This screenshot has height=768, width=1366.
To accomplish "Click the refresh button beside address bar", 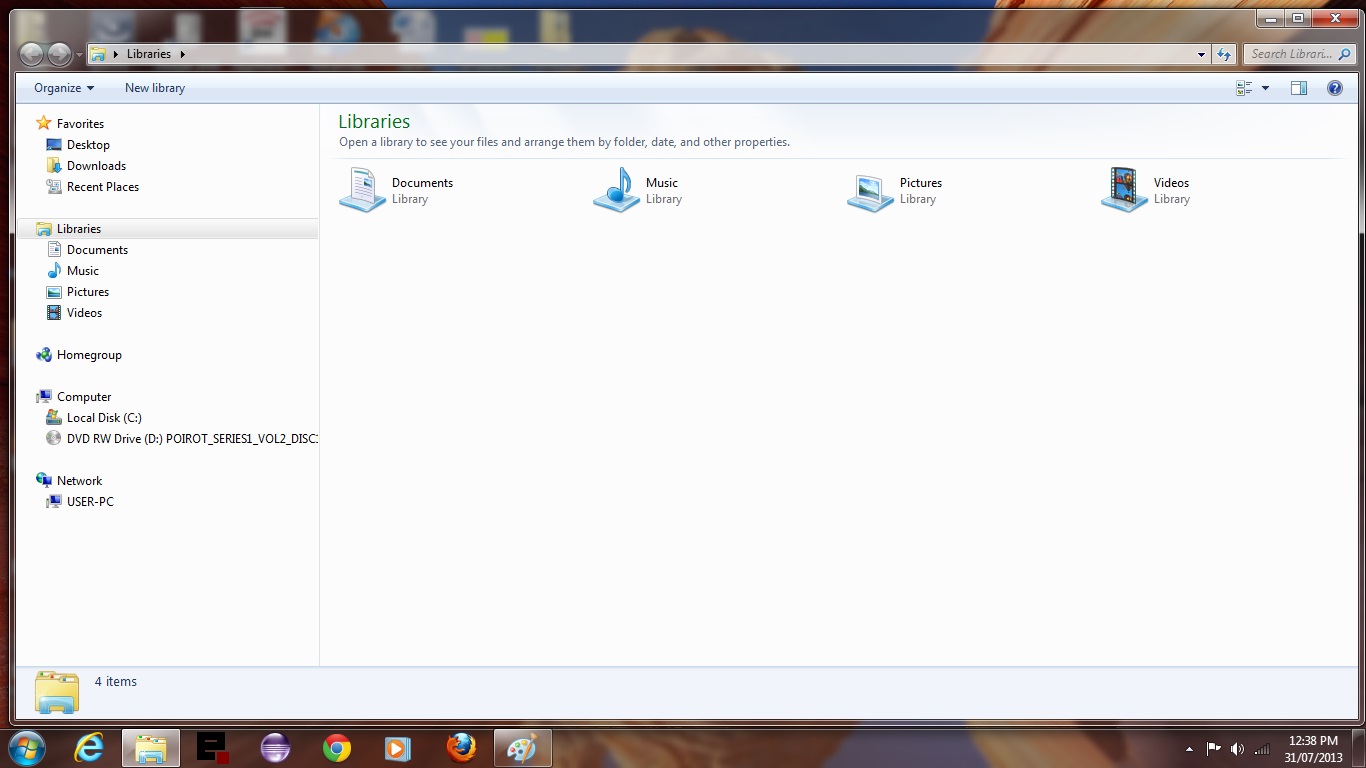I will 1224,54.
